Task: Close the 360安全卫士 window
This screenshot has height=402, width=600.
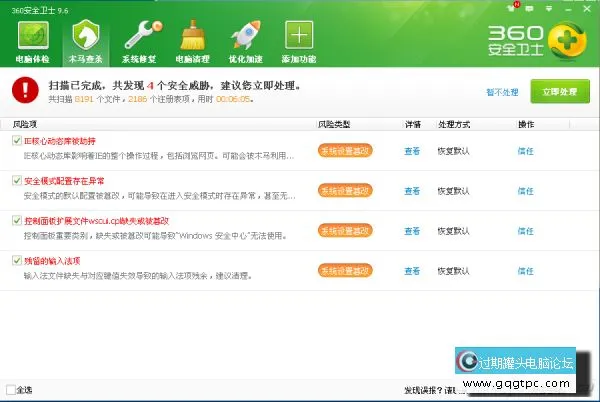Action: click(x=587, y=8)
